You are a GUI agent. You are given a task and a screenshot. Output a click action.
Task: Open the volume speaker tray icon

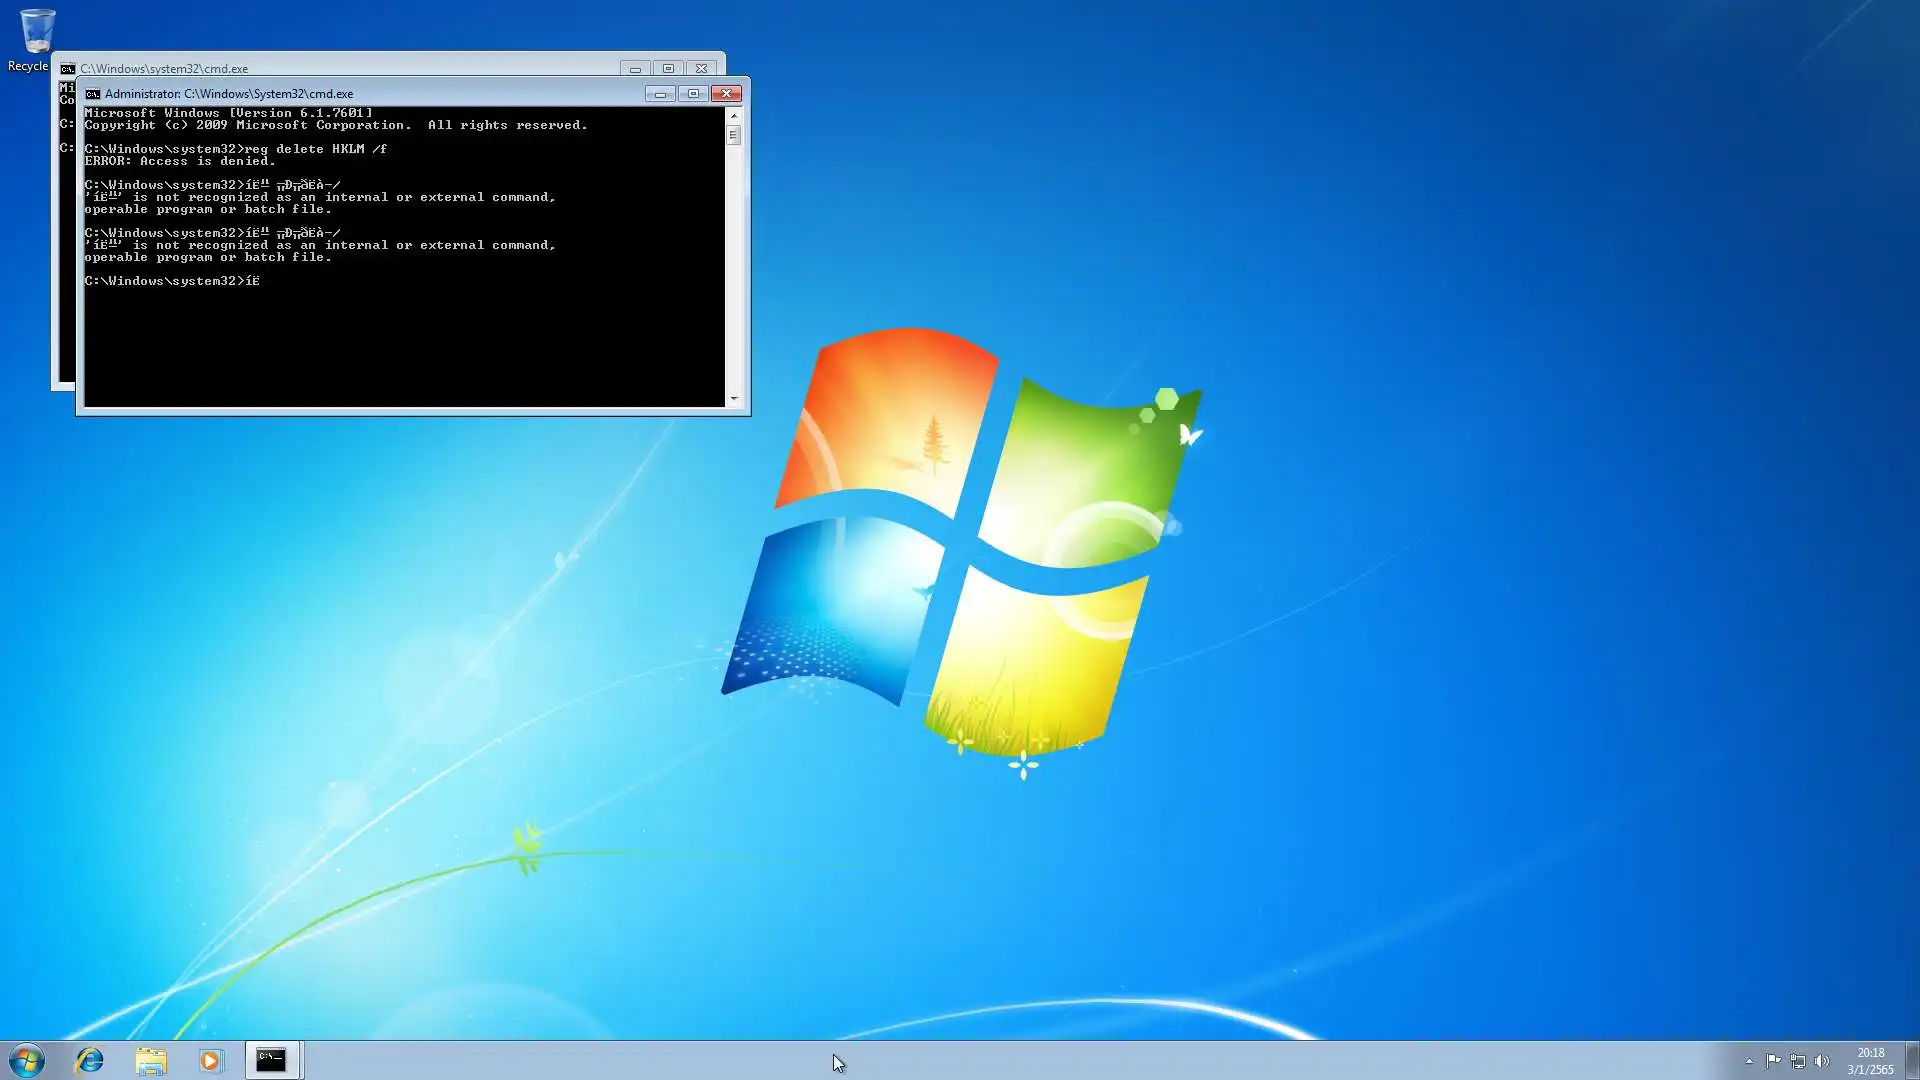(1821, 1061)
